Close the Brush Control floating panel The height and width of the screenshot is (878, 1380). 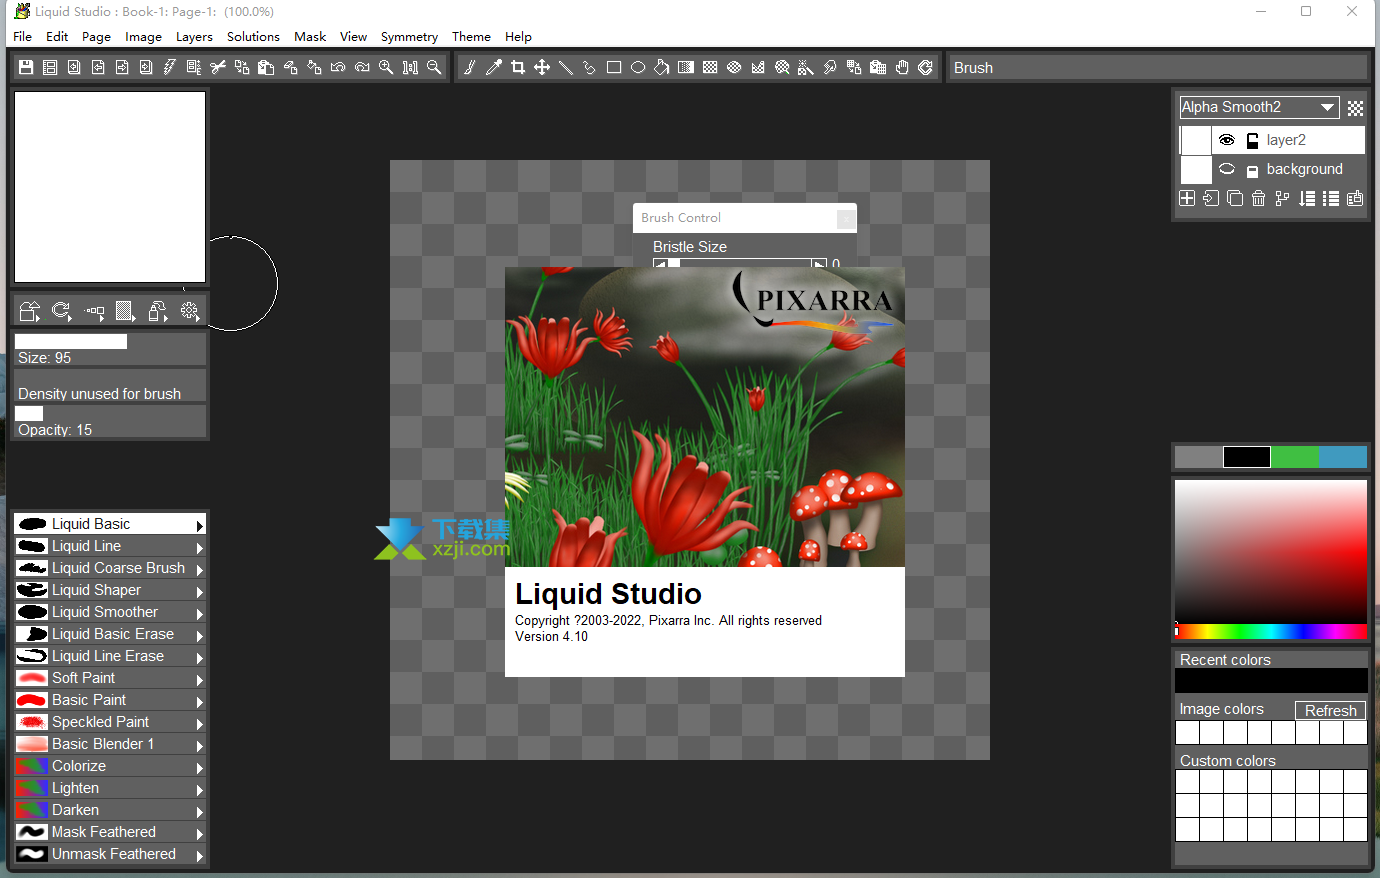pyautogui.click(x=846, y=218)
